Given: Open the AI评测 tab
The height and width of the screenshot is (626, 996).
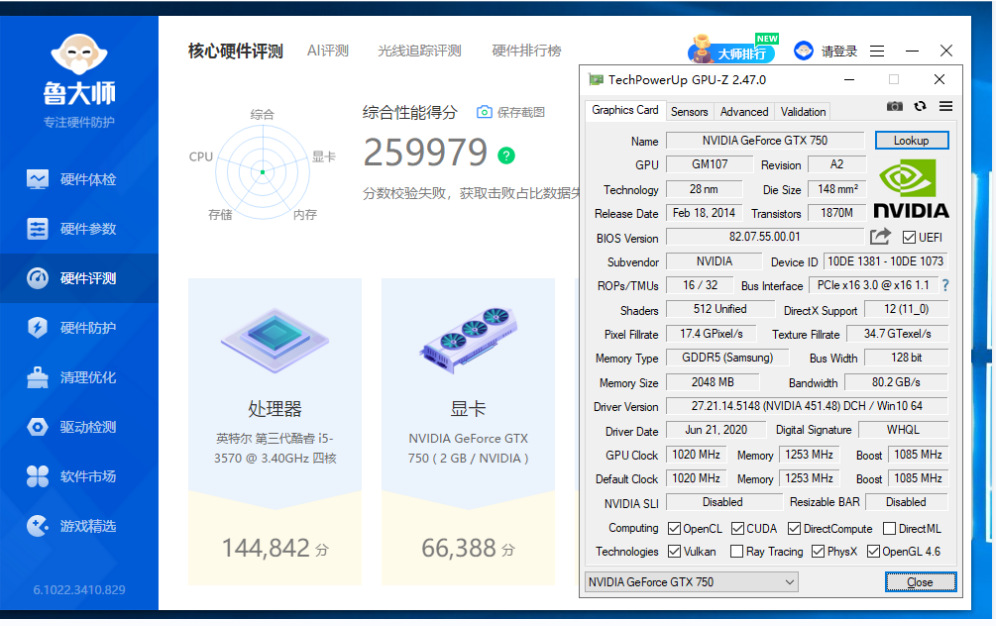Looking at the screenshot, I should [x=328, y=51].
